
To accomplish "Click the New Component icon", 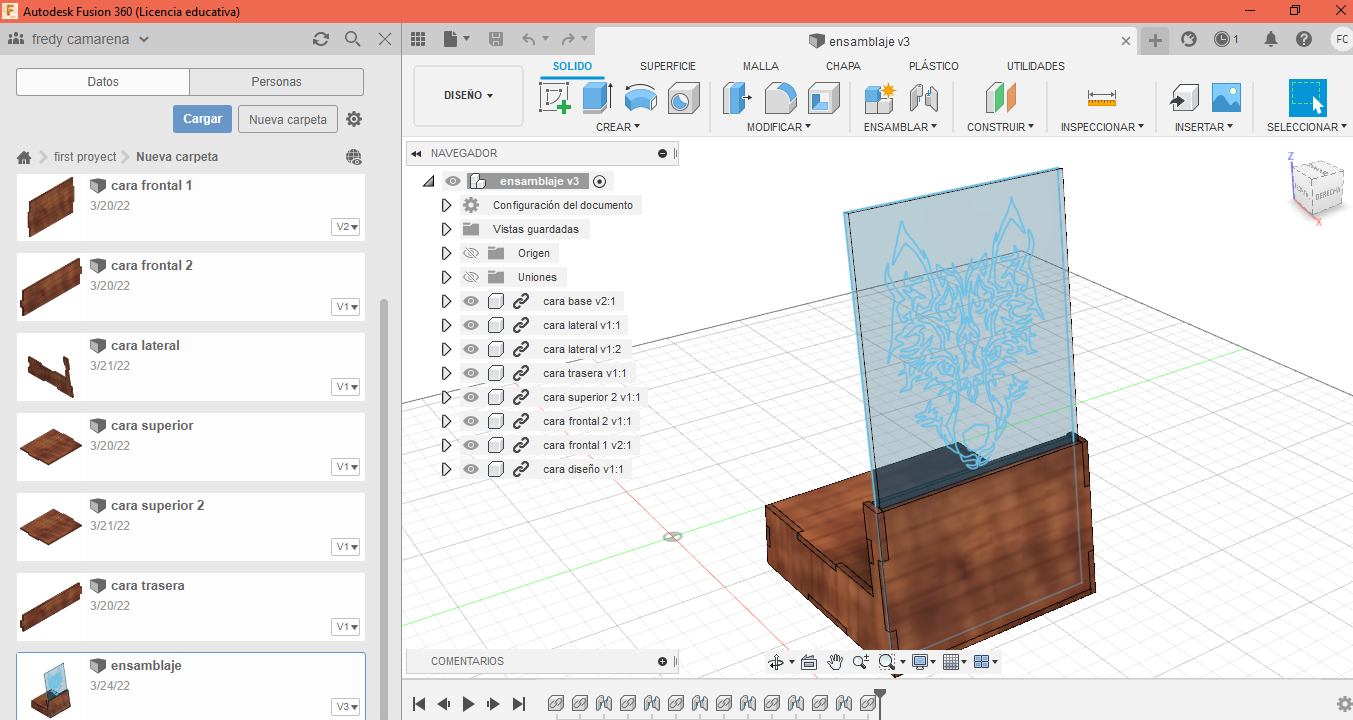I will click(x=880, y=98).
